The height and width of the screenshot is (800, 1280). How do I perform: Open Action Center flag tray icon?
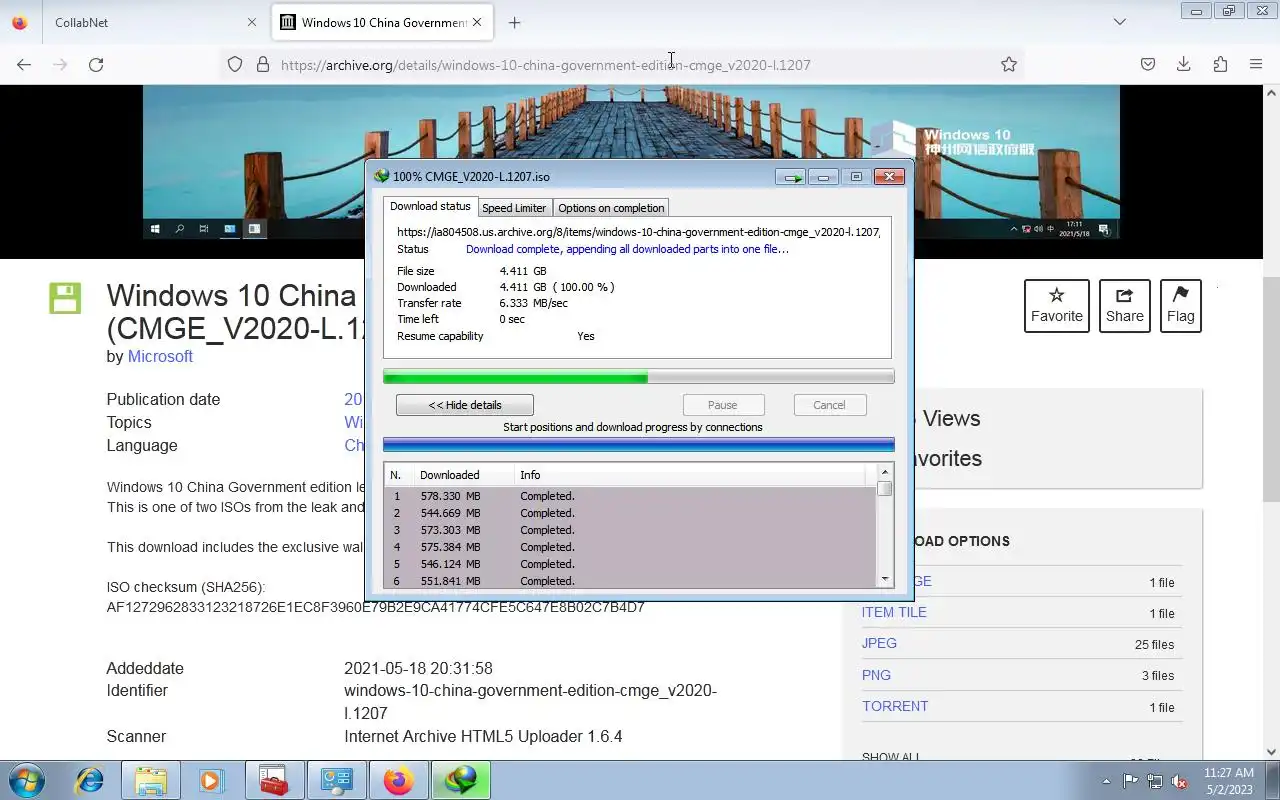[1130, 781]
